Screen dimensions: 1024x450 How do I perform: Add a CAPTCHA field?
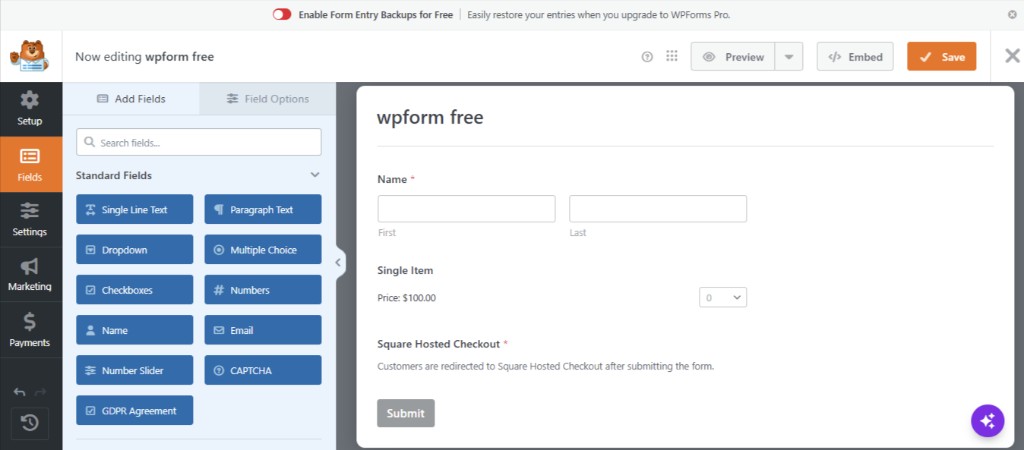tap(263, 370)
